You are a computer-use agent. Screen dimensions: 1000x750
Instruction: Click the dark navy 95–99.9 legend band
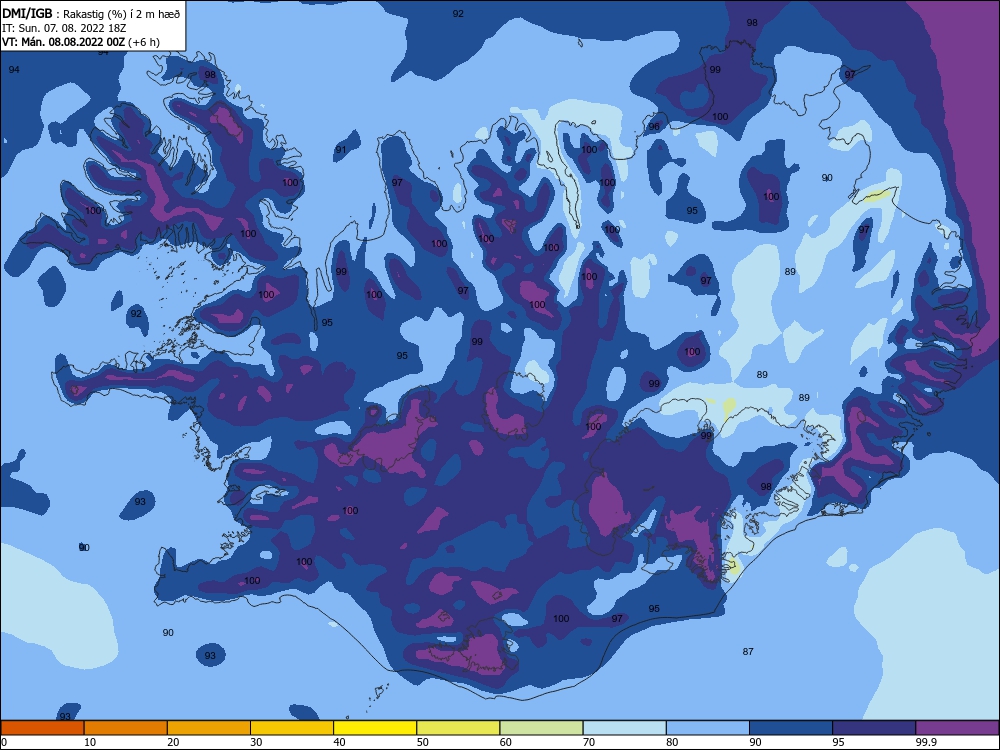click(874, 728)
